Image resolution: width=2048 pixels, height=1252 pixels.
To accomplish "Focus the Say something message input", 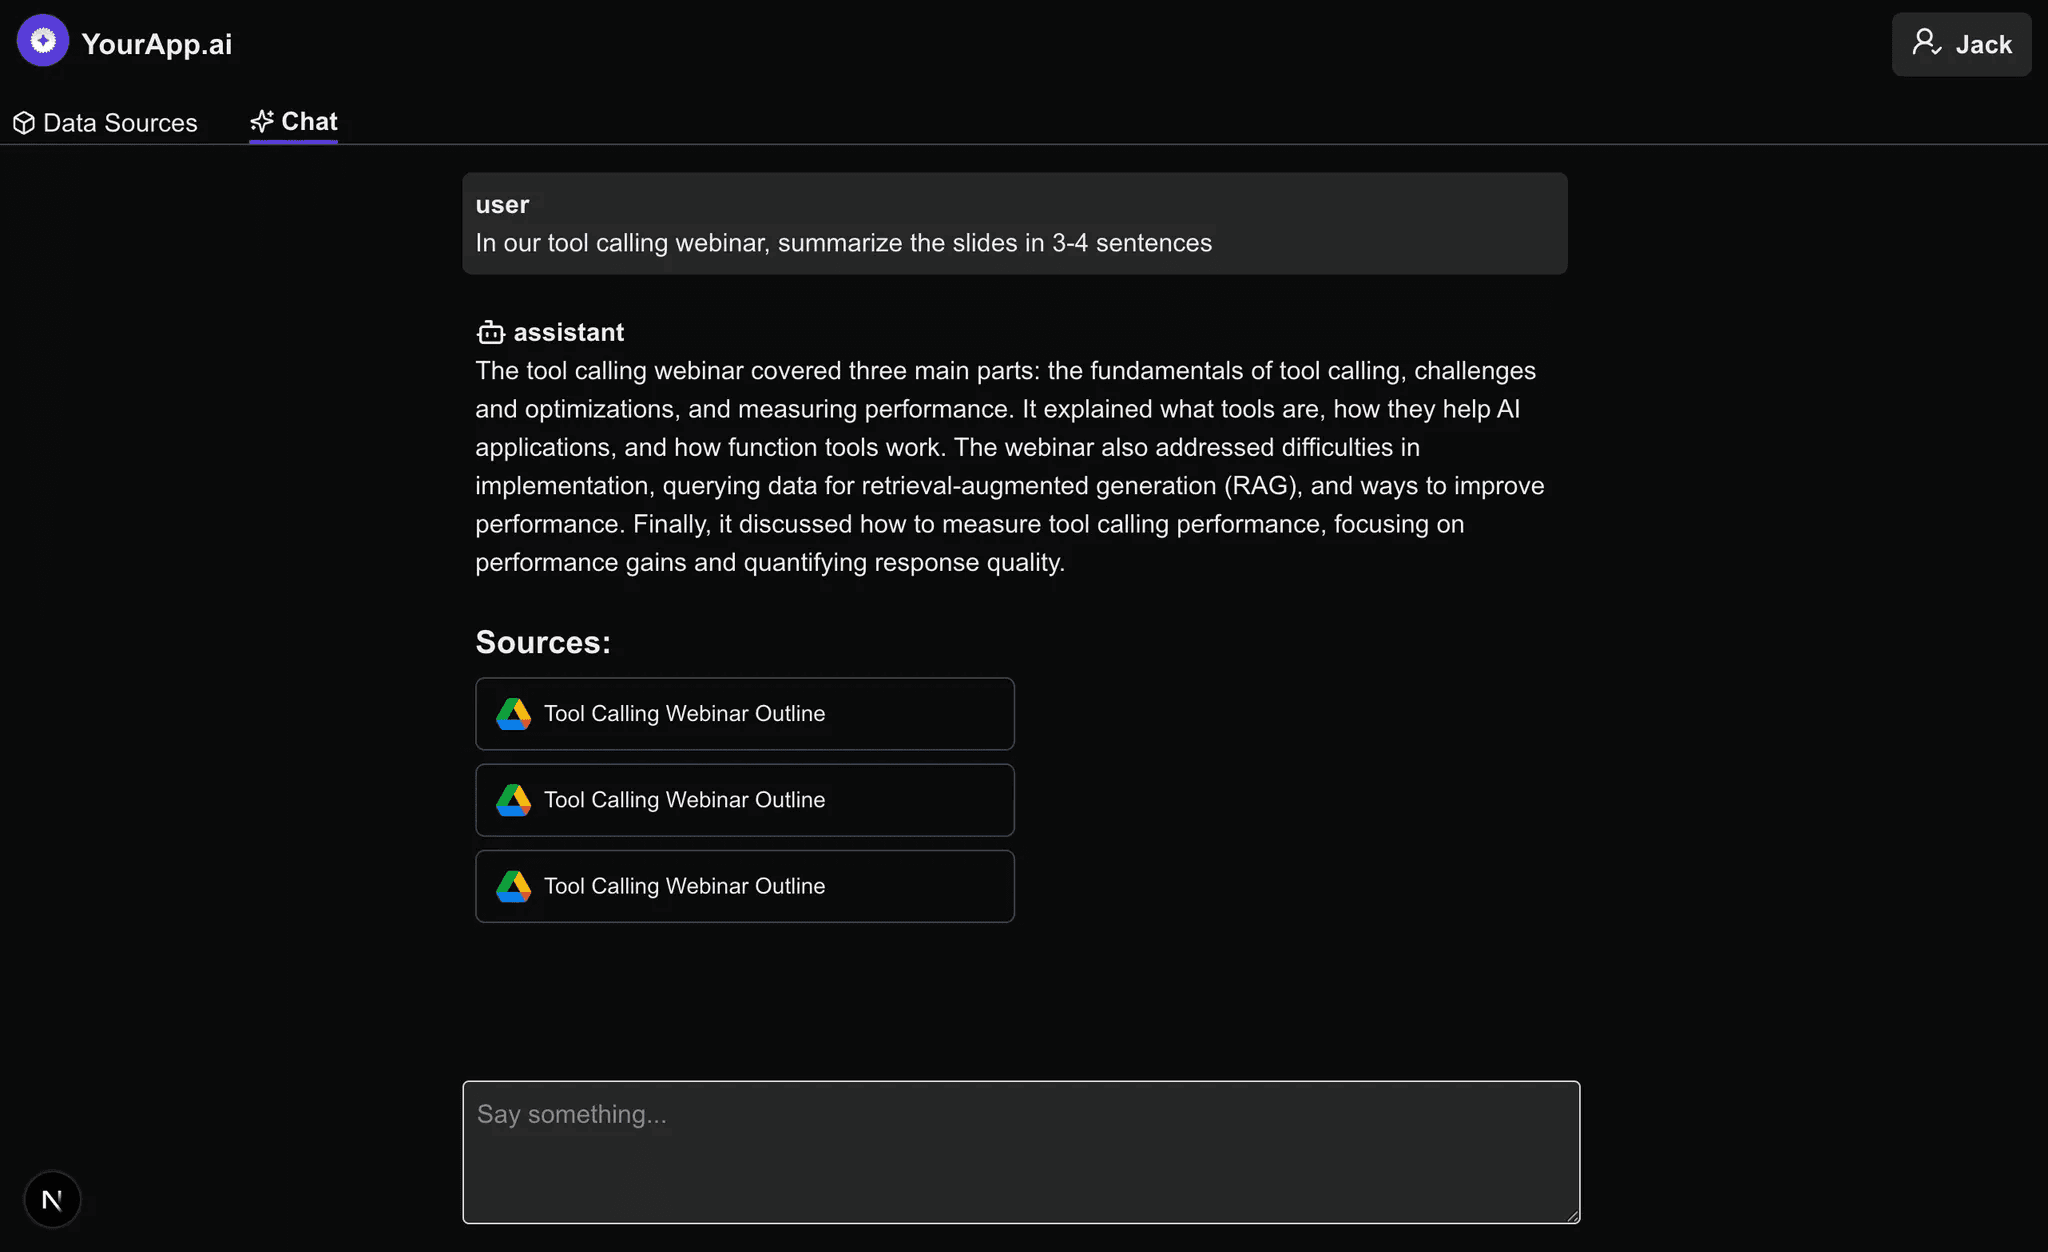I will point(1020,1151).
